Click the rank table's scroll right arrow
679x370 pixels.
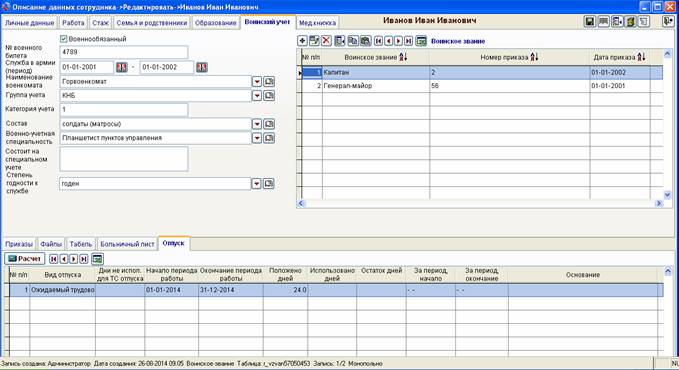pos(659,203)
